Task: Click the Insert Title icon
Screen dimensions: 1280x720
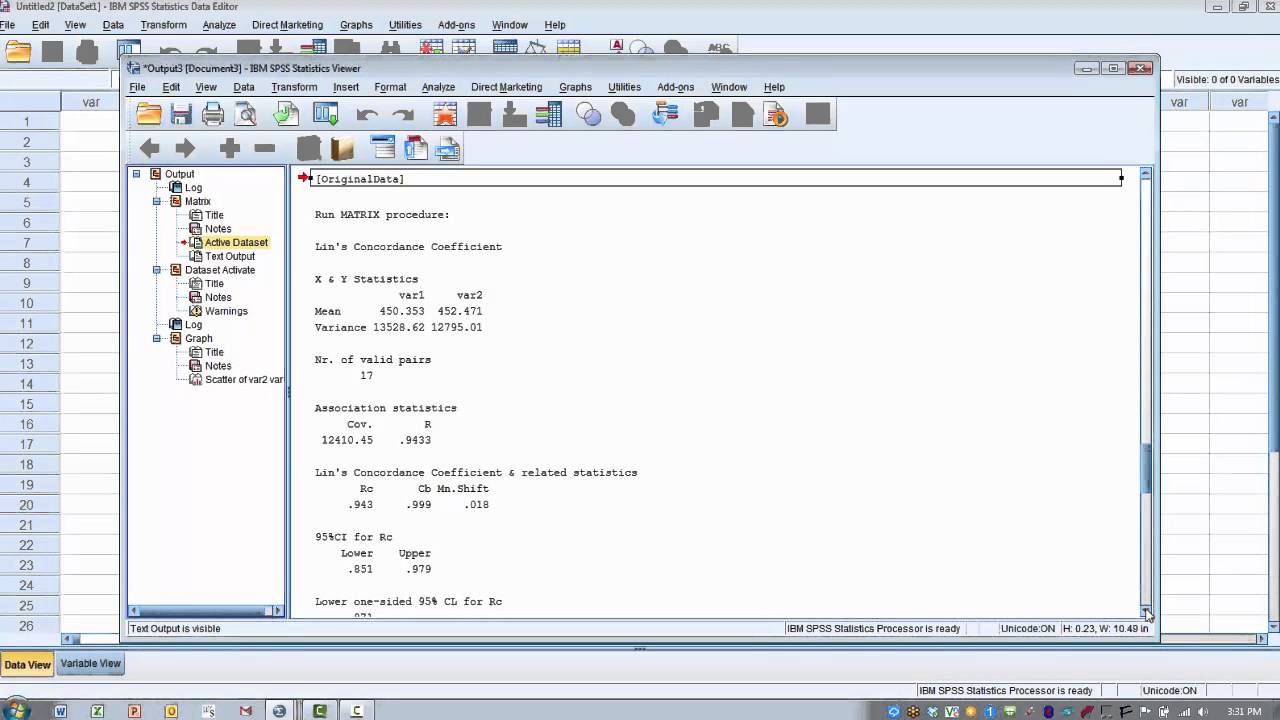Action: (415, 149)
